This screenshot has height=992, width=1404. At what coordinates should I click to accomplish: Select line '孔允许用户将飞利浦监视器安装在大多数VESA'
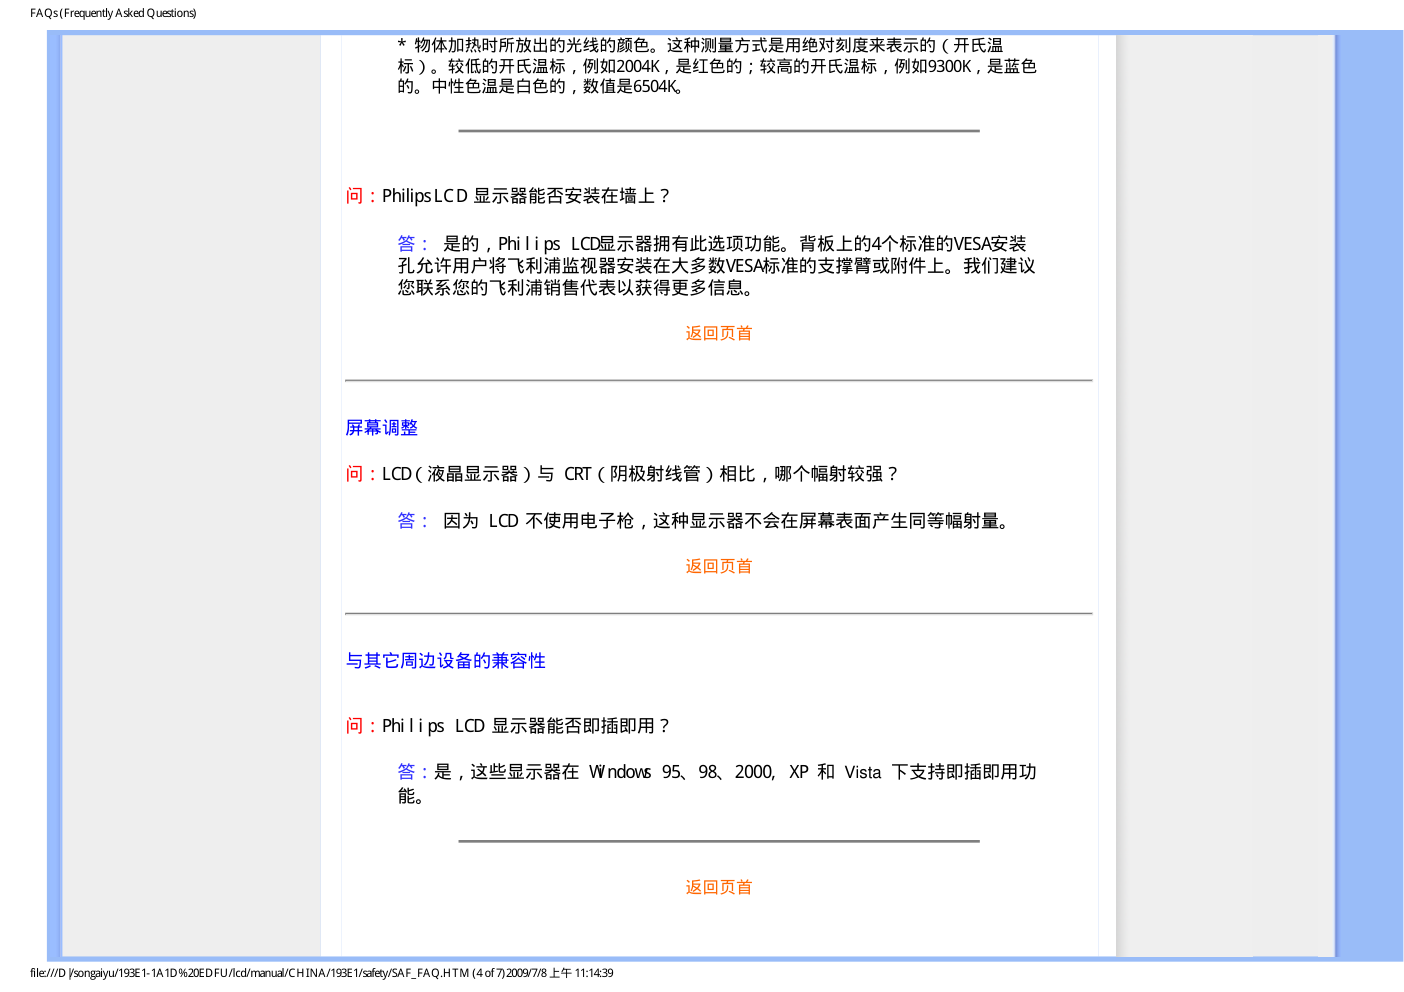716,266
